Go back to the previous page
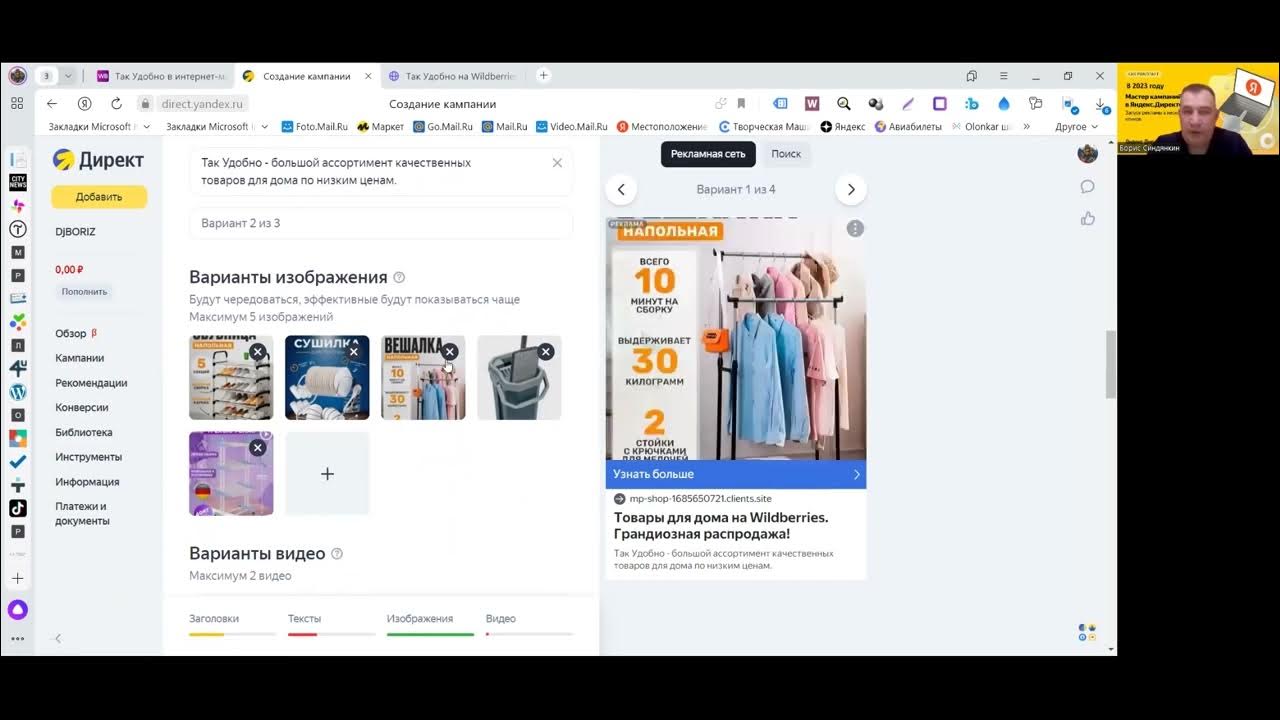The image size is (1280, 720). pyautogui.click(x=52, y=103)
